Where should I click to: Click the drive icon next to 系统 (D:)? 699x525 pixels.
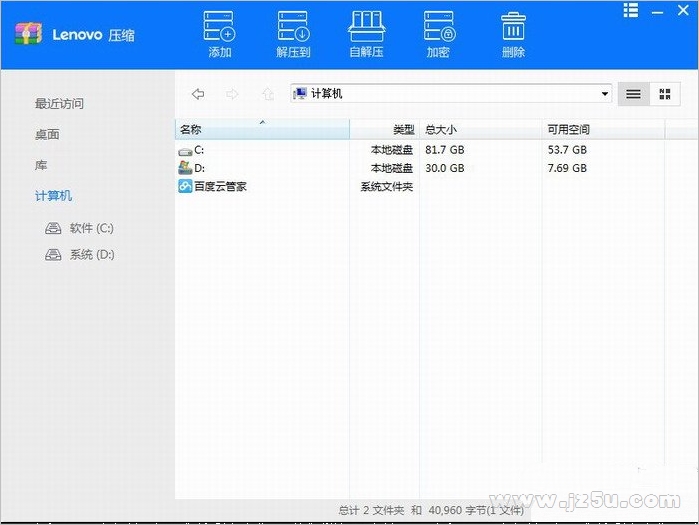point(53,254)
